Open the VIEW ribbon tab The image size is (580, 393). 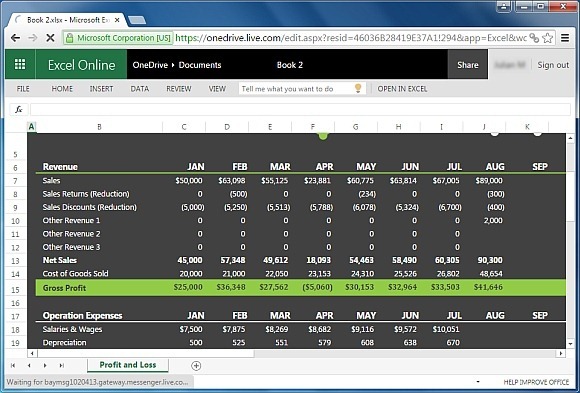(x=217, y=89)
